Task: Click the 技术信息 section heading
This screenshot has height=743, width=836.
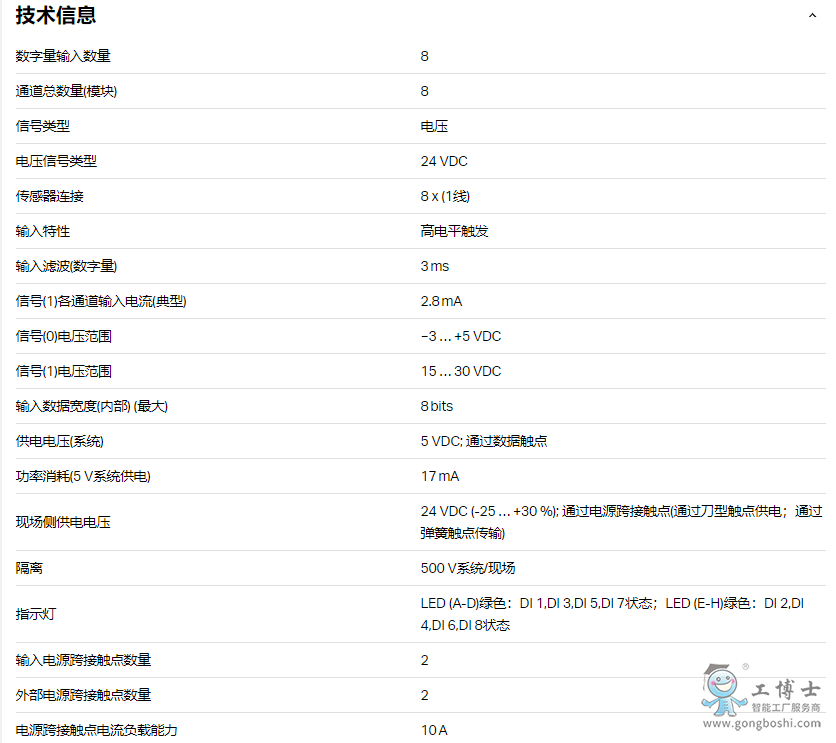Action: [x=56, y=16]
